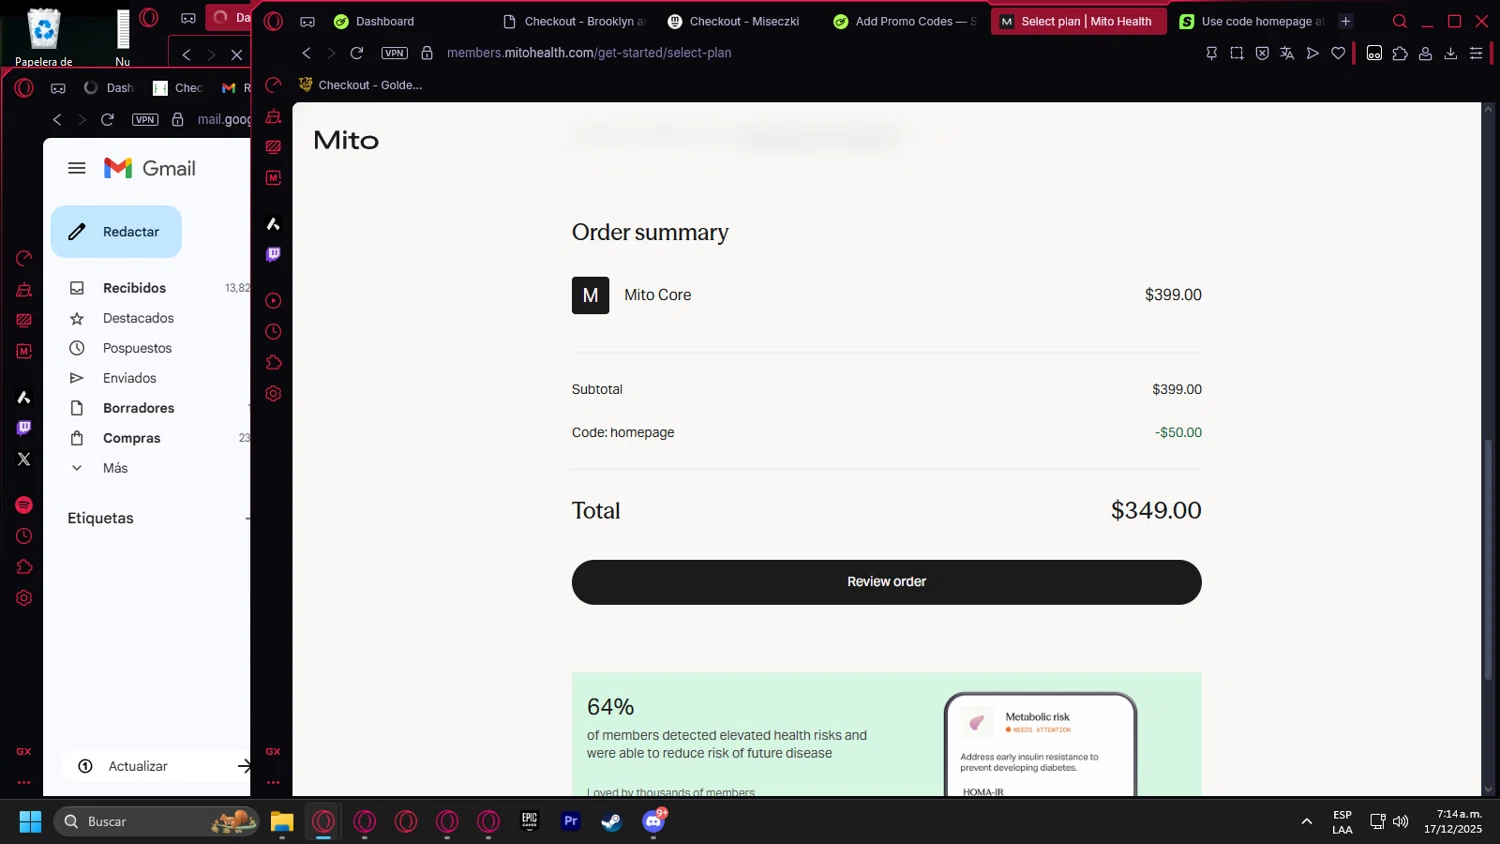Reload the Mito Health page
This screenshot has height=844, width=1500.
click(x=356, y=53)
